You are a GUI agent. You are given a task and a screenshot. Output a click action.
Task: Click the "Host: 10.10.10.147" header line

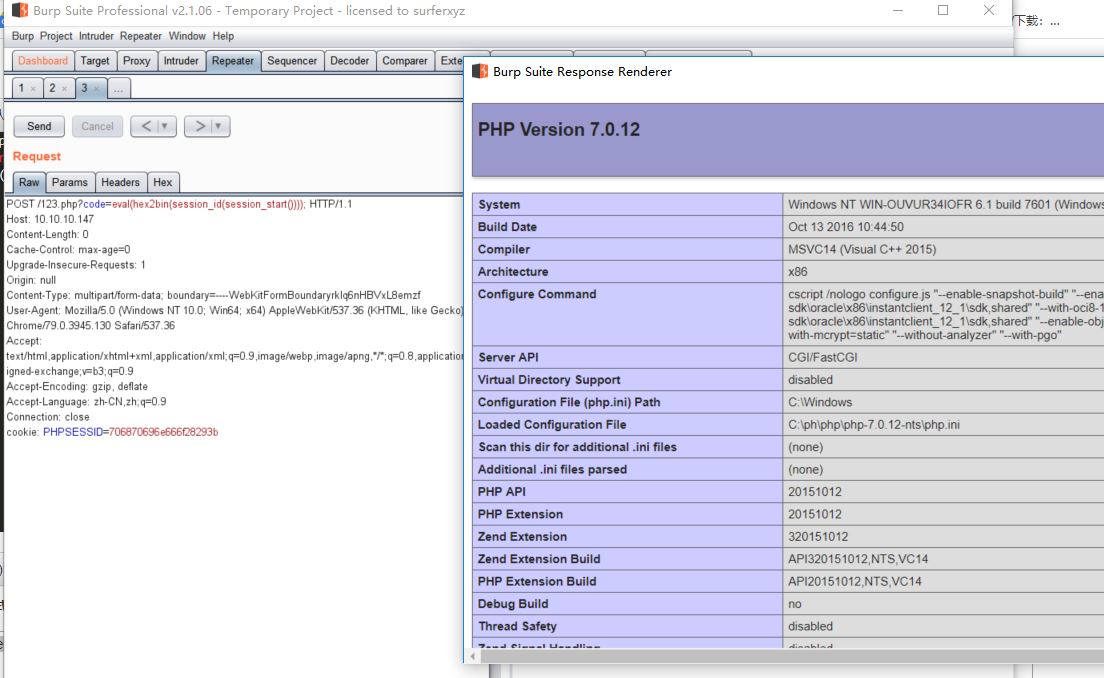50,219
